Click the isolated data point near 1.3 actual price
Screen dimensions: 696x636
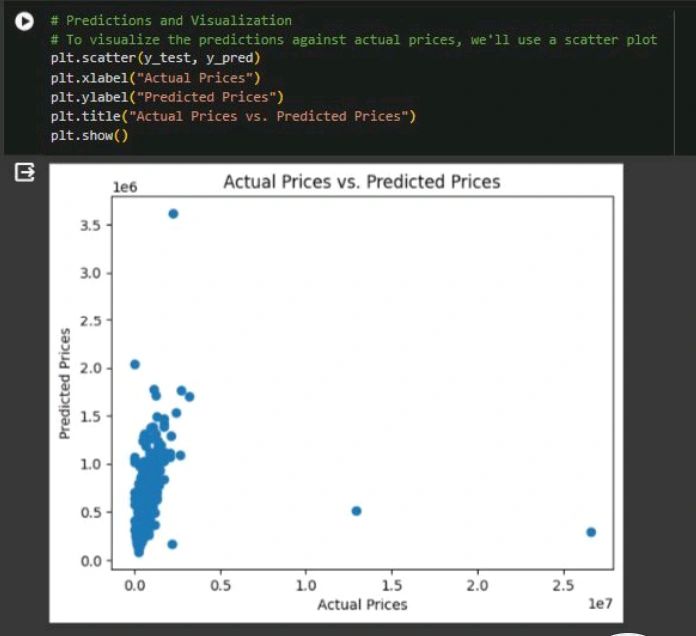pyautogui.click(x=356, y=511)
